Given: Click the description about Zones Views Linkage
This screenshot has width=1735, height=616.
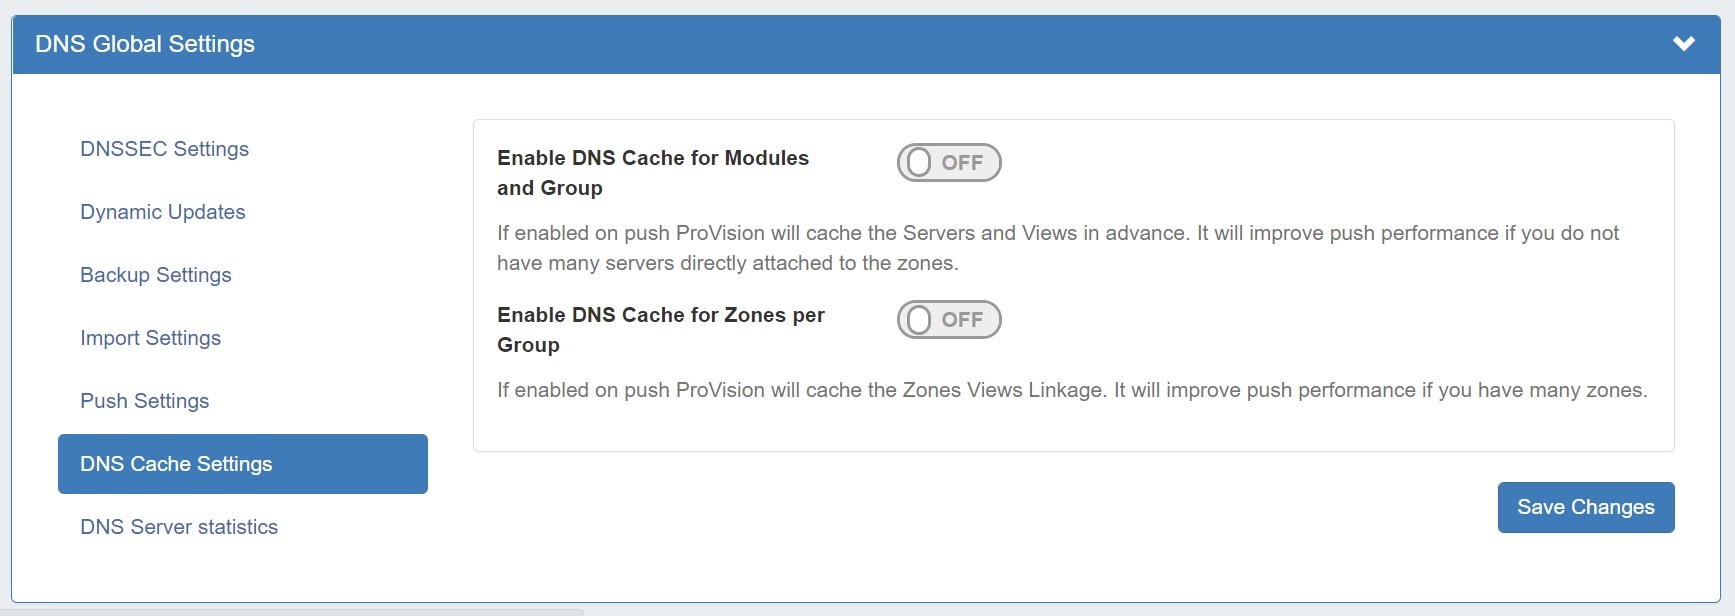Looking at the screenshot, I should point(1071,390).
